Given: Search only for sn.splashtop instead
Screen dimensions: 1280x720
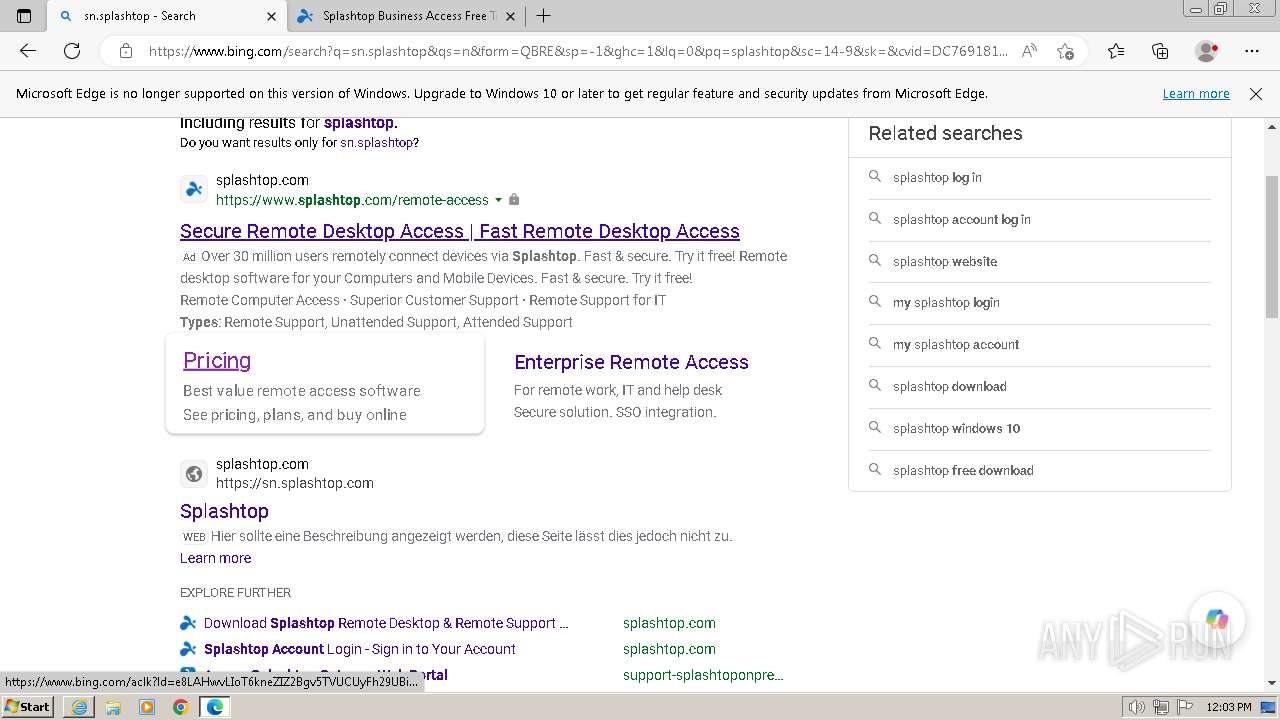Looking at the screenshot, I should [x=376, y=143].
